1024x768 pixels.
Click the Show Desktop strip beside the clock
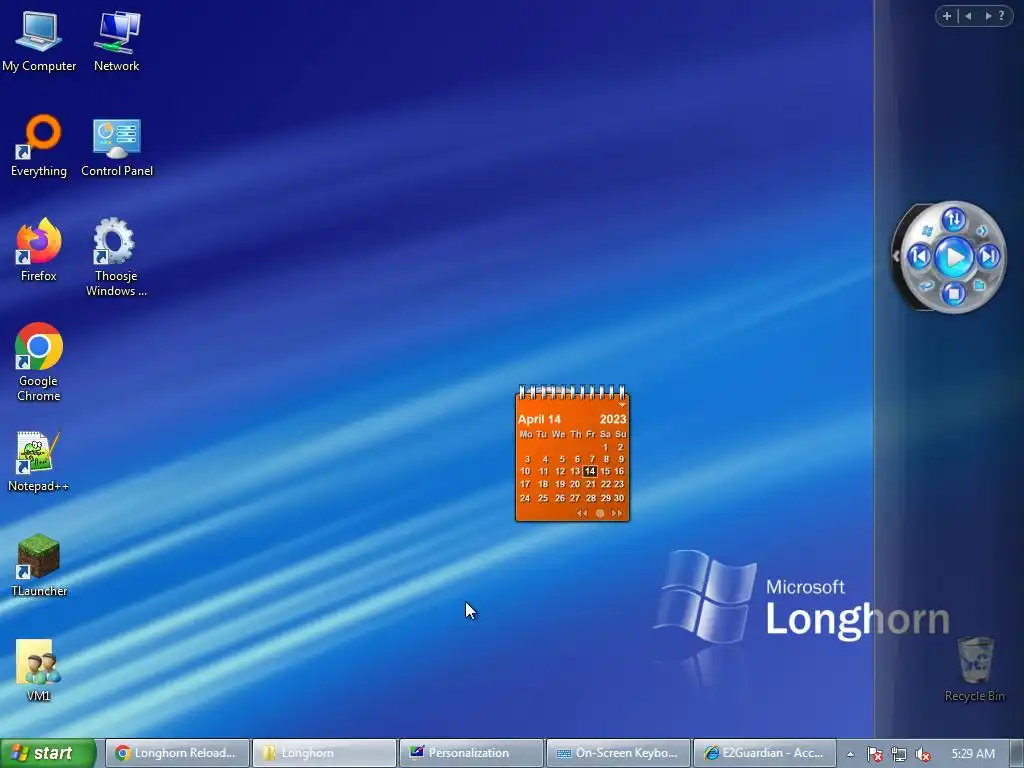pyautogui.click(x=1016, y=753)
